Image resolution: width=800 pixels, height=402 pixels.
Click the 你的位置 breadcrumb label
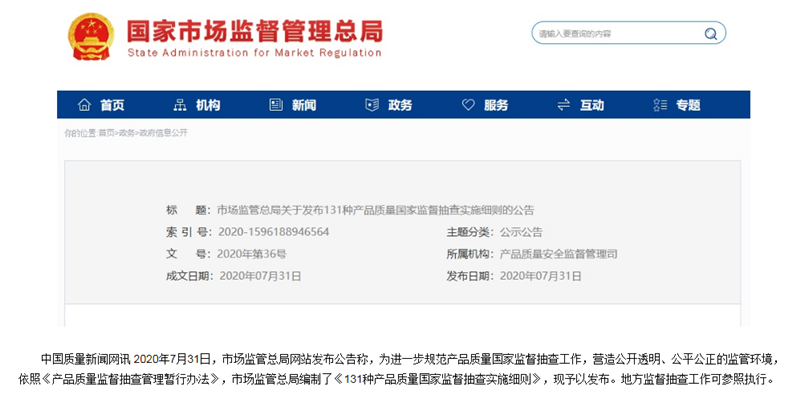coord(80,133)
